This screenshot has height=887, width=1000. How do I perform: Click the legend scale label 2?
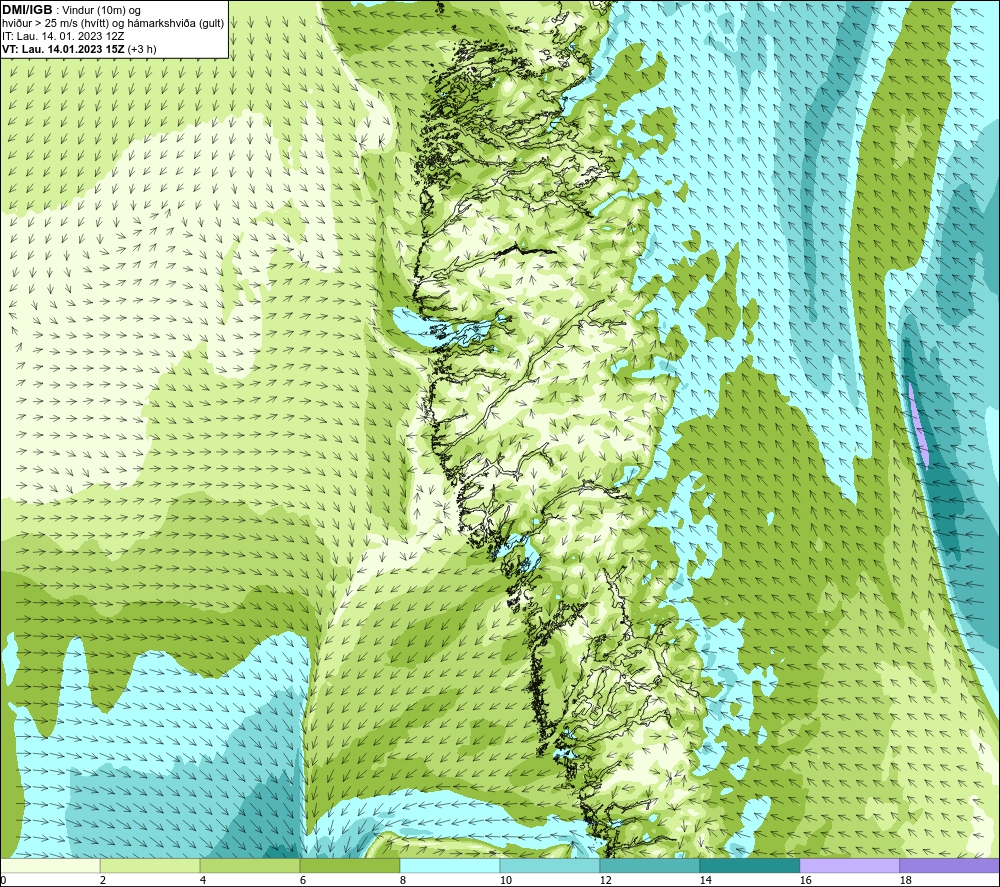coord(103,880)
